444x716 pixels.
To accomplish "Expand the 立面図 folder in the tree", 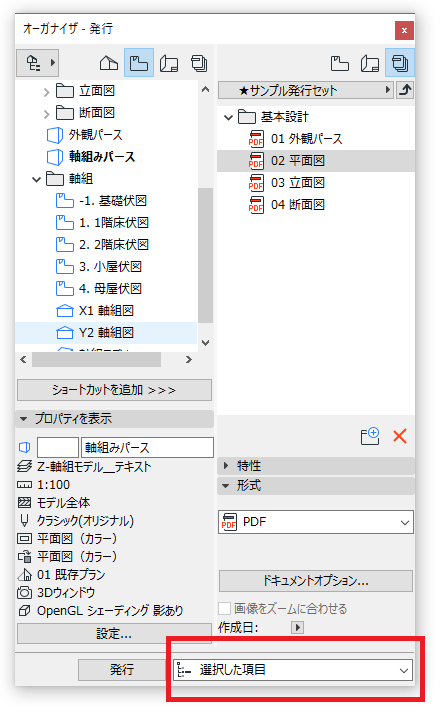I will 46,92.
